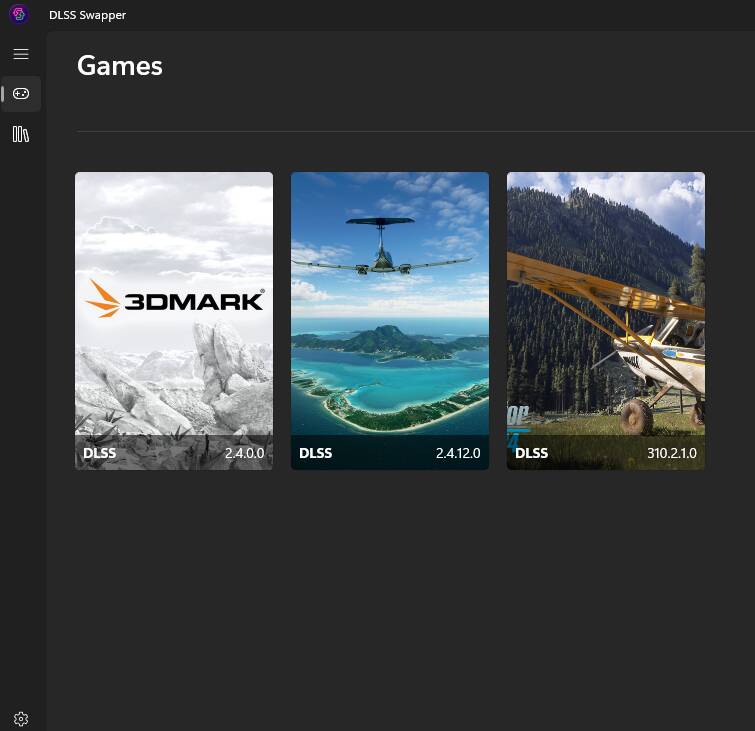The height and width of the screenshot is (731, 755).
Task: Click the DLSS Swapper window title
Action: [x=87, y=15]
